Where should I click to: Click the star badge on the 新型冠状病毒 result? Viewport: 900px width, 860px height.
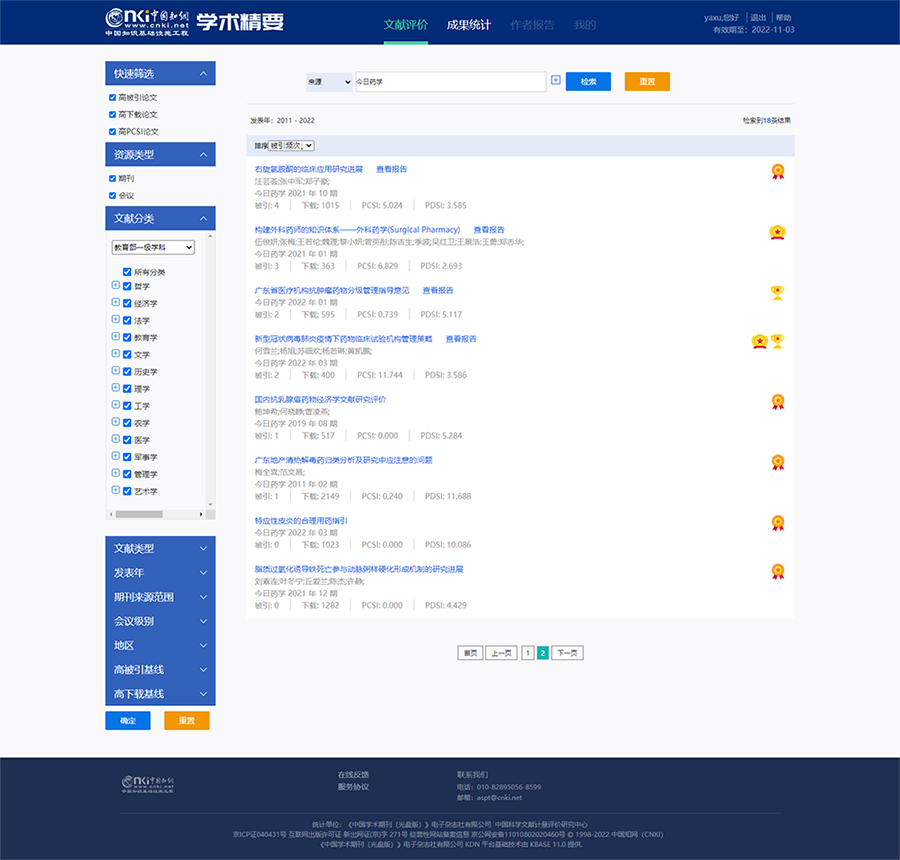coord(759,342)
